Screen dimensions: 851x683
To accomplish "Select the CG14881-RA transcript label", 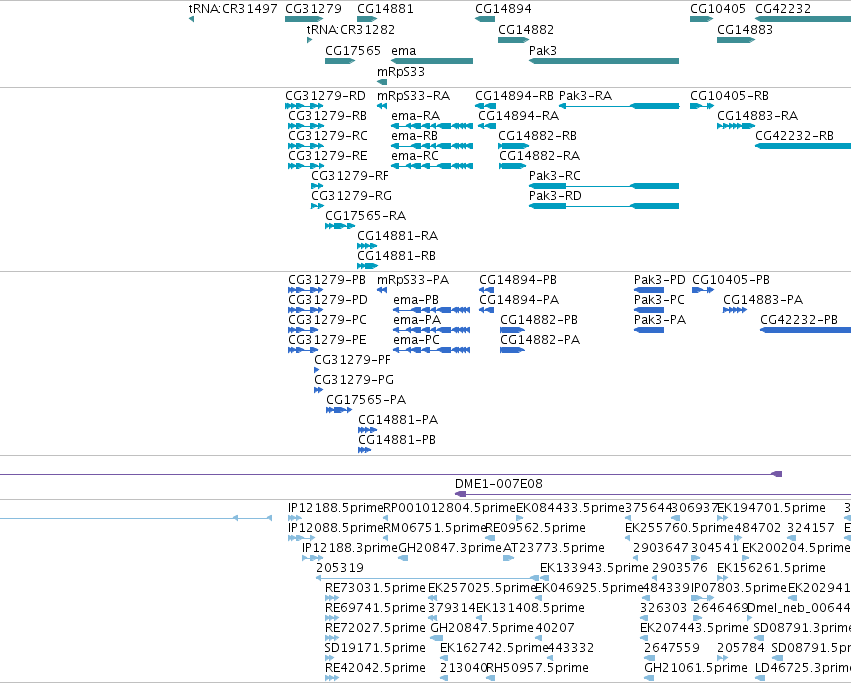I will [397, 236].
